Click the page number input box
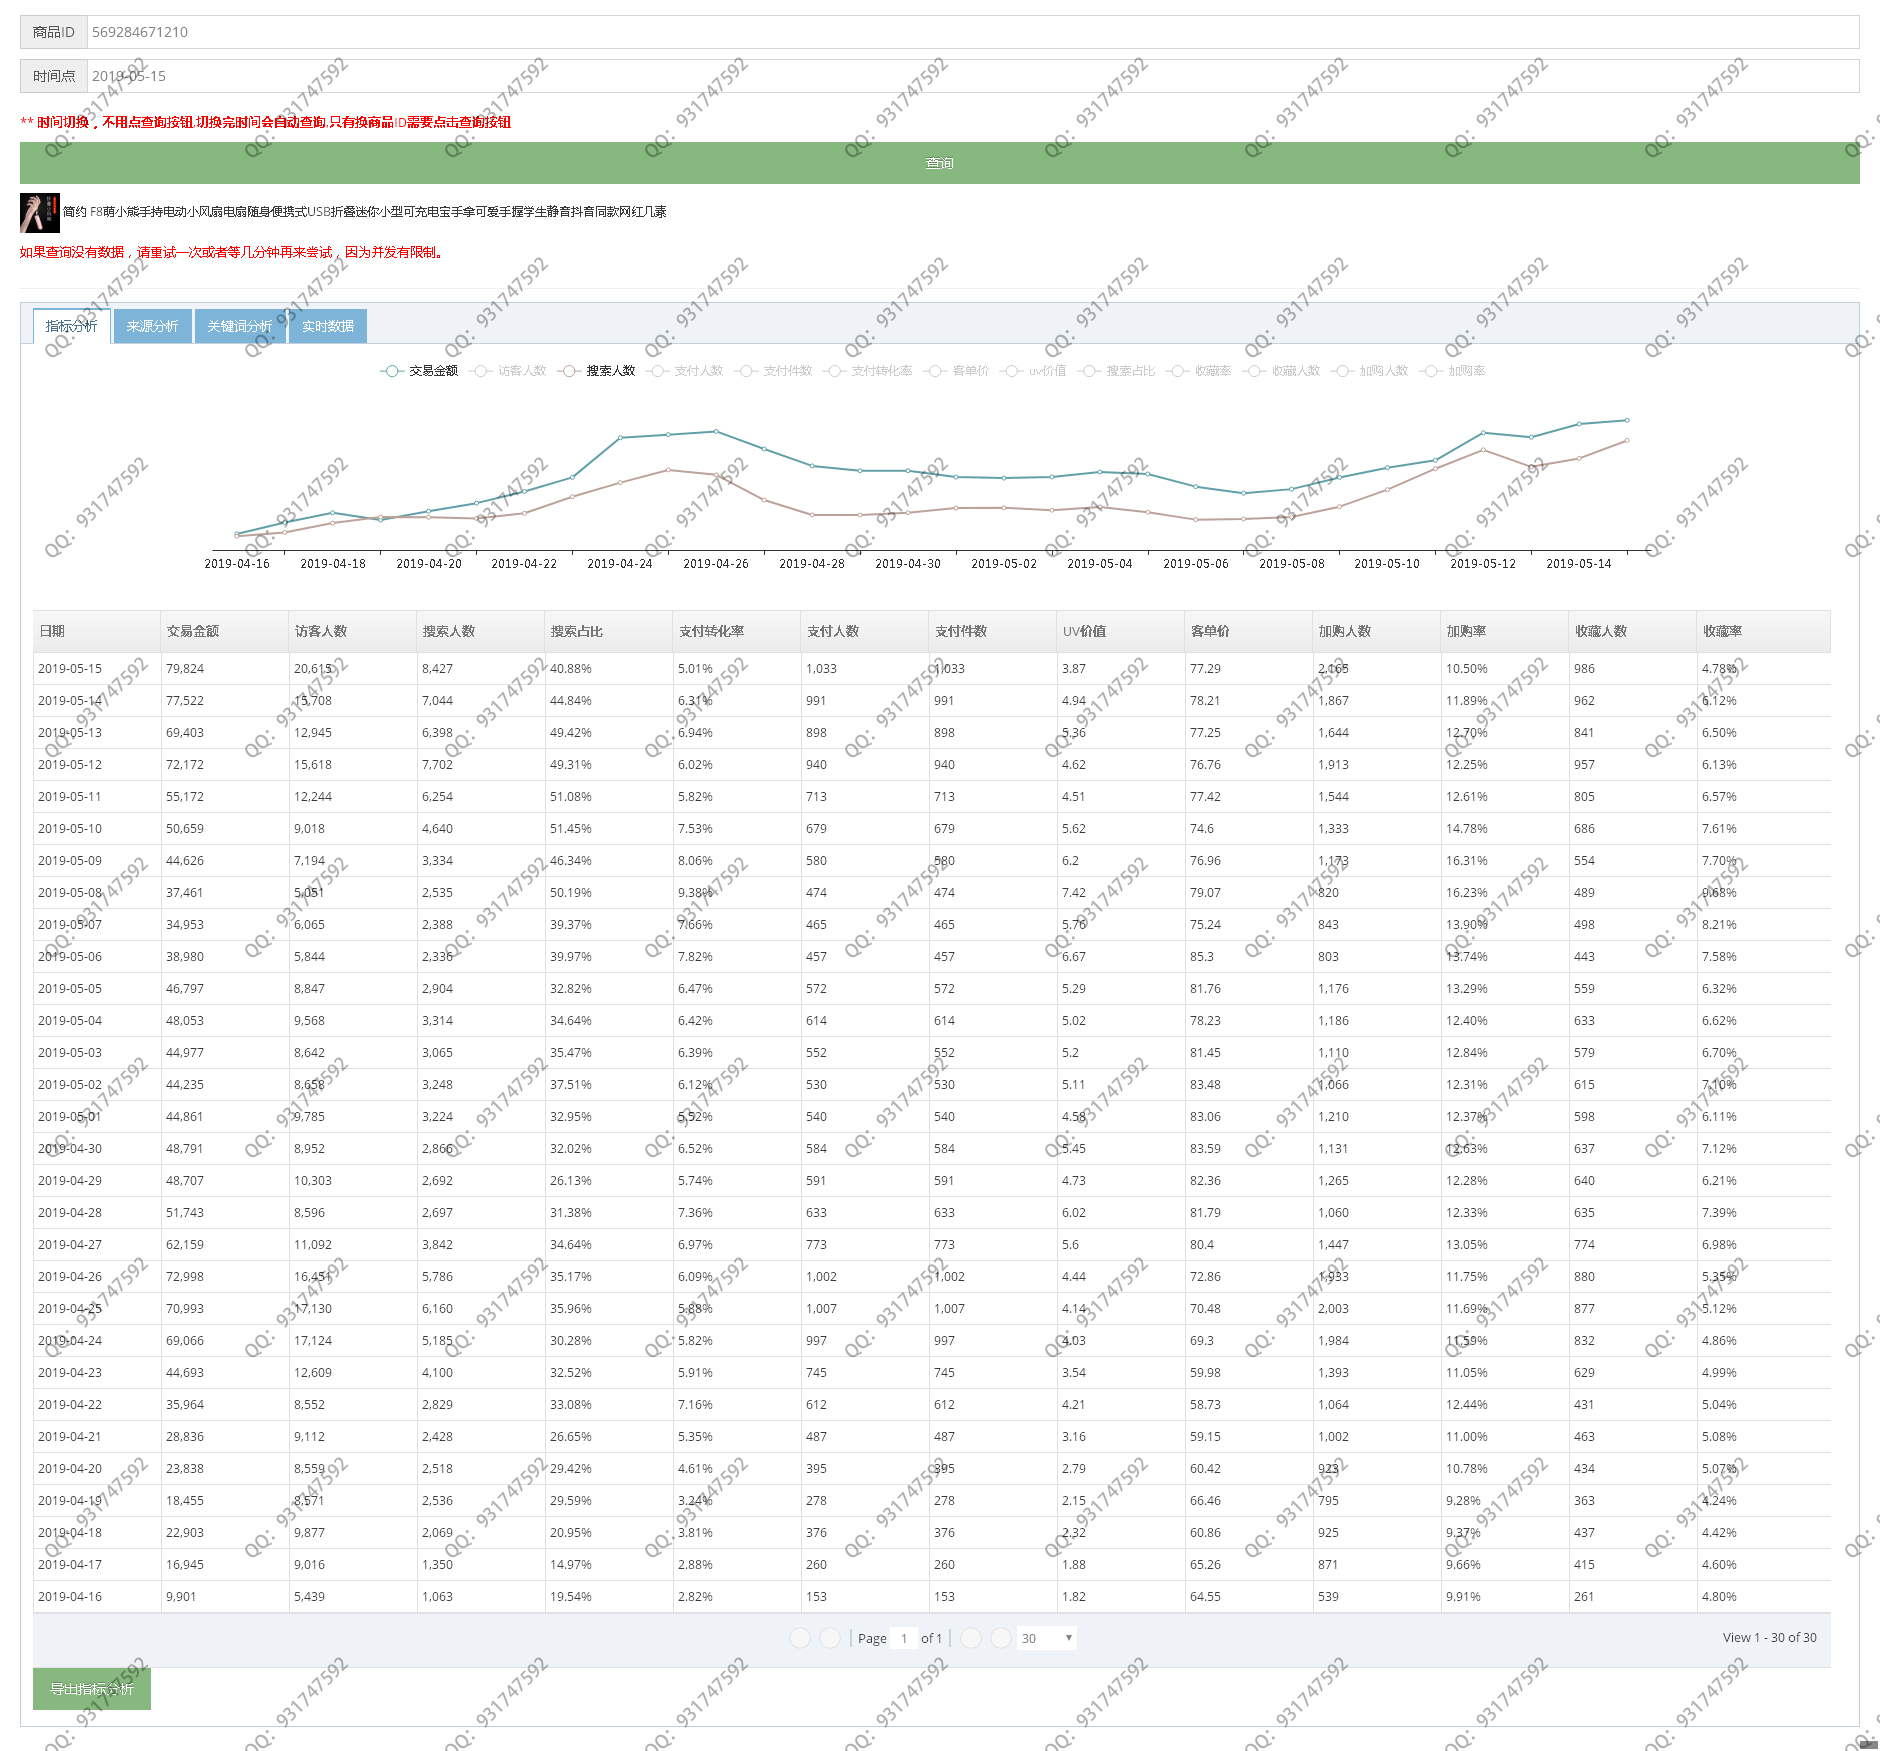 [x=904, y=1638]
